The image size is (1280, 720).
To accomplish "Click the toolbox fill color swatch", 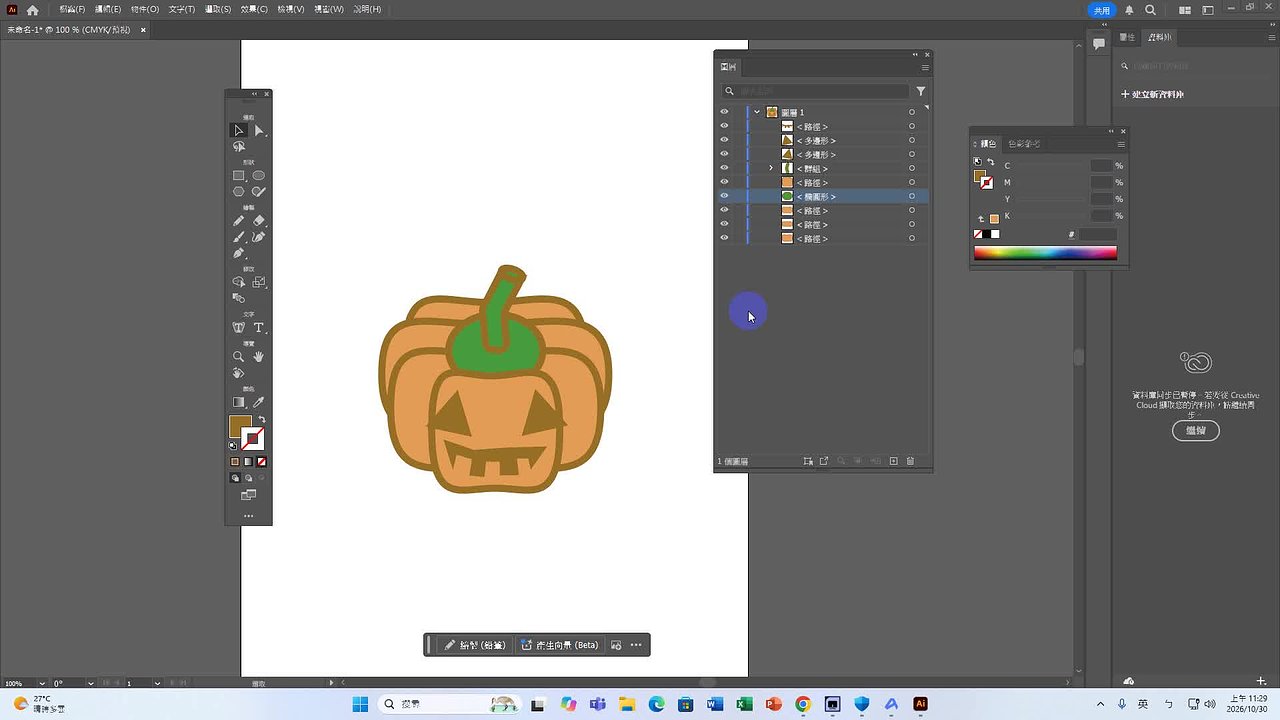I will [x=240, y=427].
